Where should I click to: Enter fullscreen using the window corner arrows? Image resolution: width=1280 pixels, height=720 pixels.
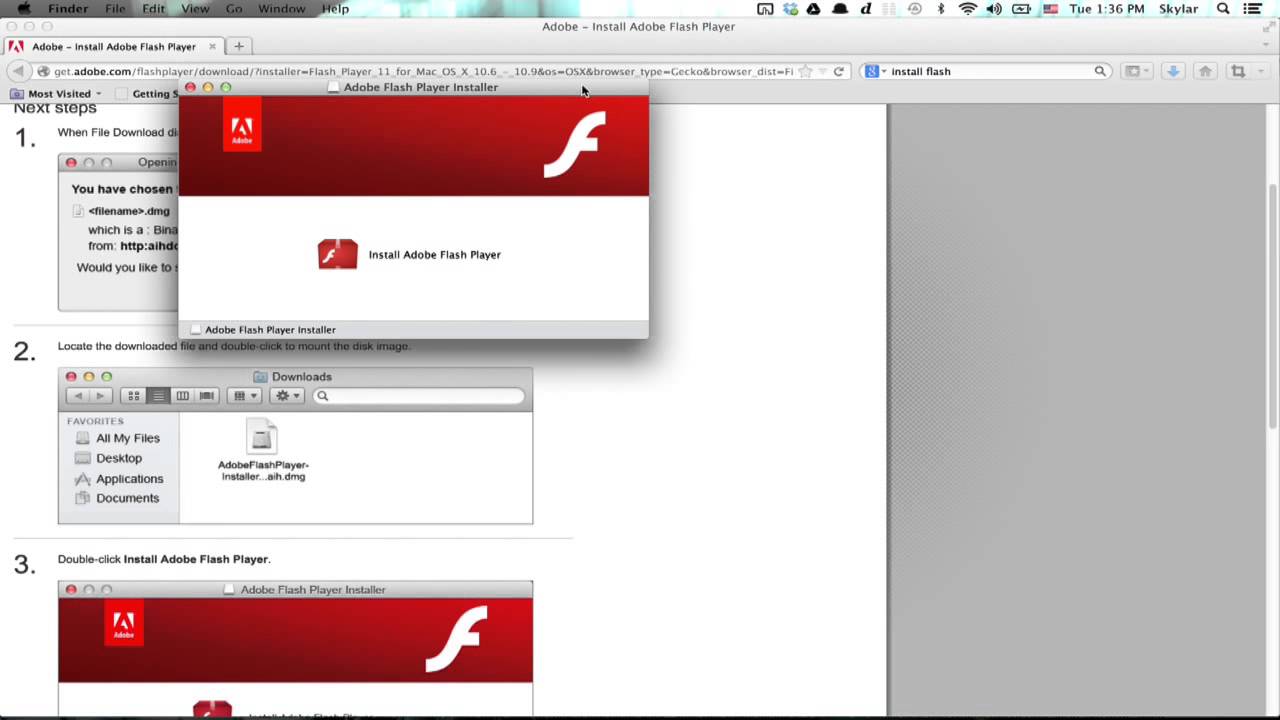coord(1269,27)
